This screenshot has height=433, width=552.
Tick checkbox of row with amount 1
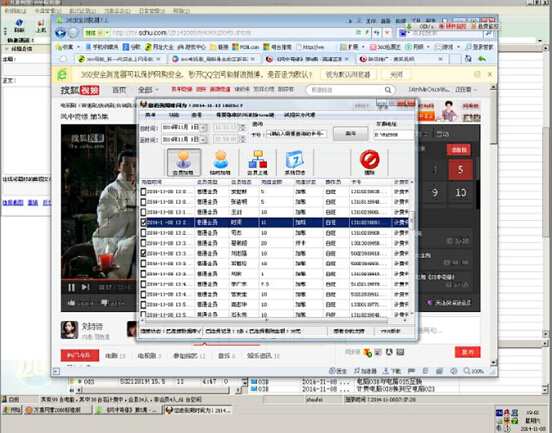click(143, 274)
